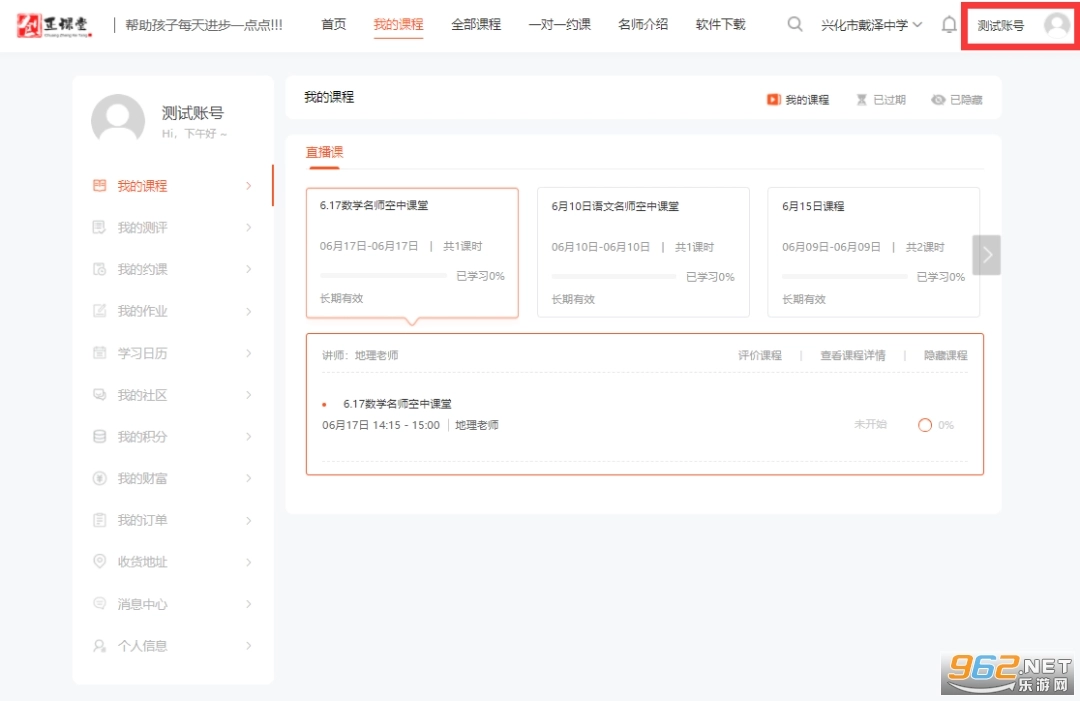Expand 我的作业 sidebar chevron
Viewport: 1080px width, 701px height.
(249, 311)
